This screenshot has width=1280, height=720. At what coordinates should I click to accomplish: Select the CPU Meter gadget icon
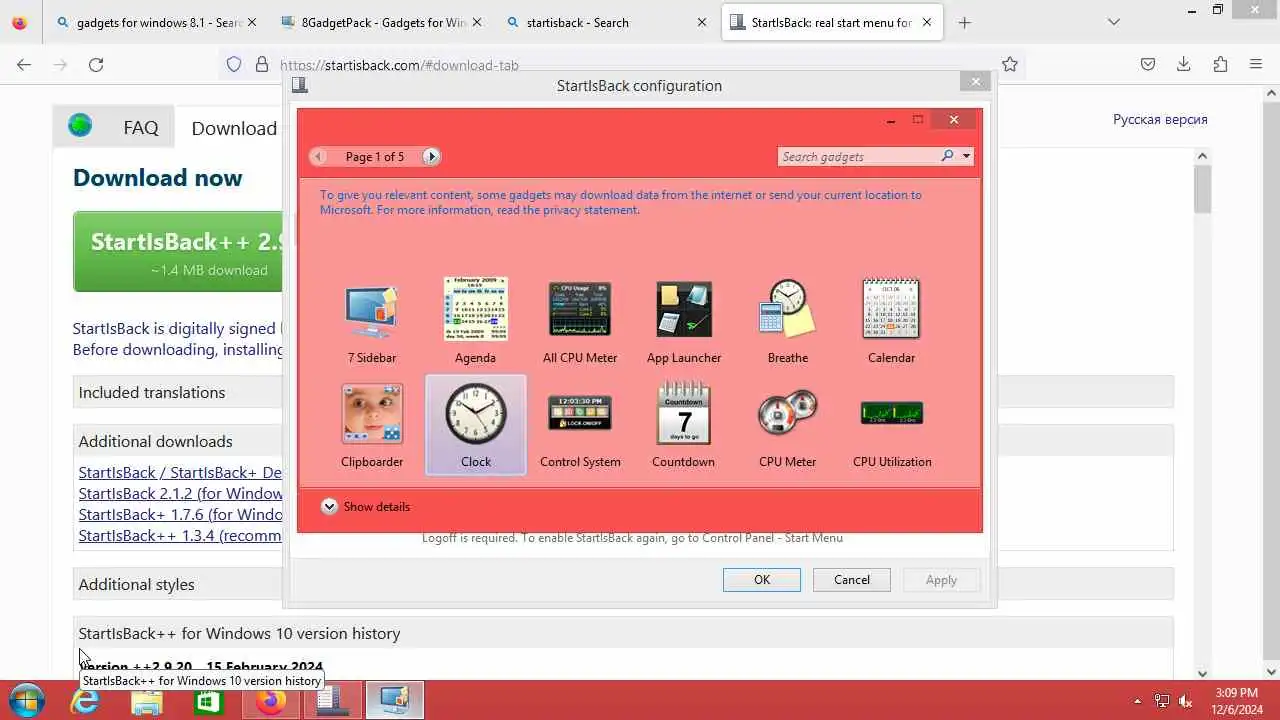coord(787,414)
